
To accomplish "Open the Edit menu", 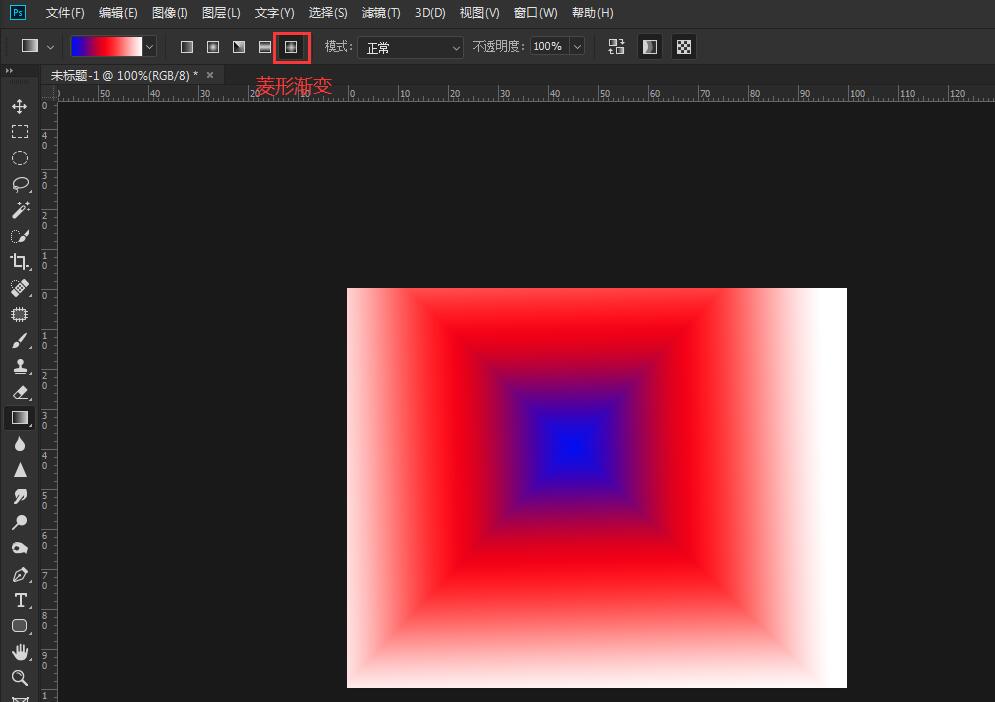I will coord(118,13).
